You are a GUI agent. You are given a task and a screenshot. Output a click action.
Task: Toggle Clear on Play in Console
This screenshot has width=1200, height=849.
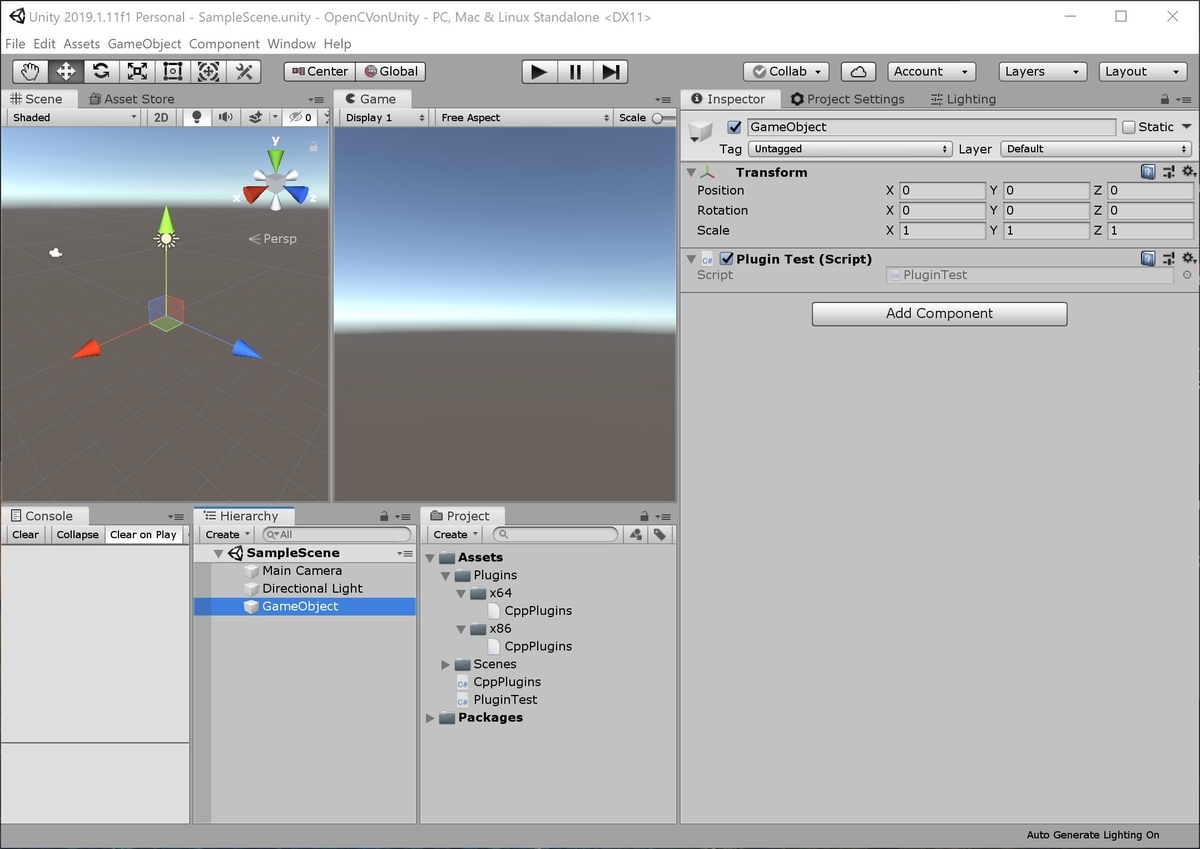pos(143,534)
